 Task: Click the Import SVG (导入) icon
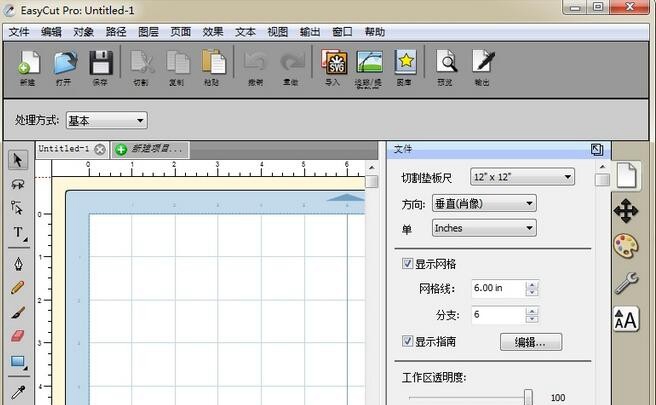[333, 62]
